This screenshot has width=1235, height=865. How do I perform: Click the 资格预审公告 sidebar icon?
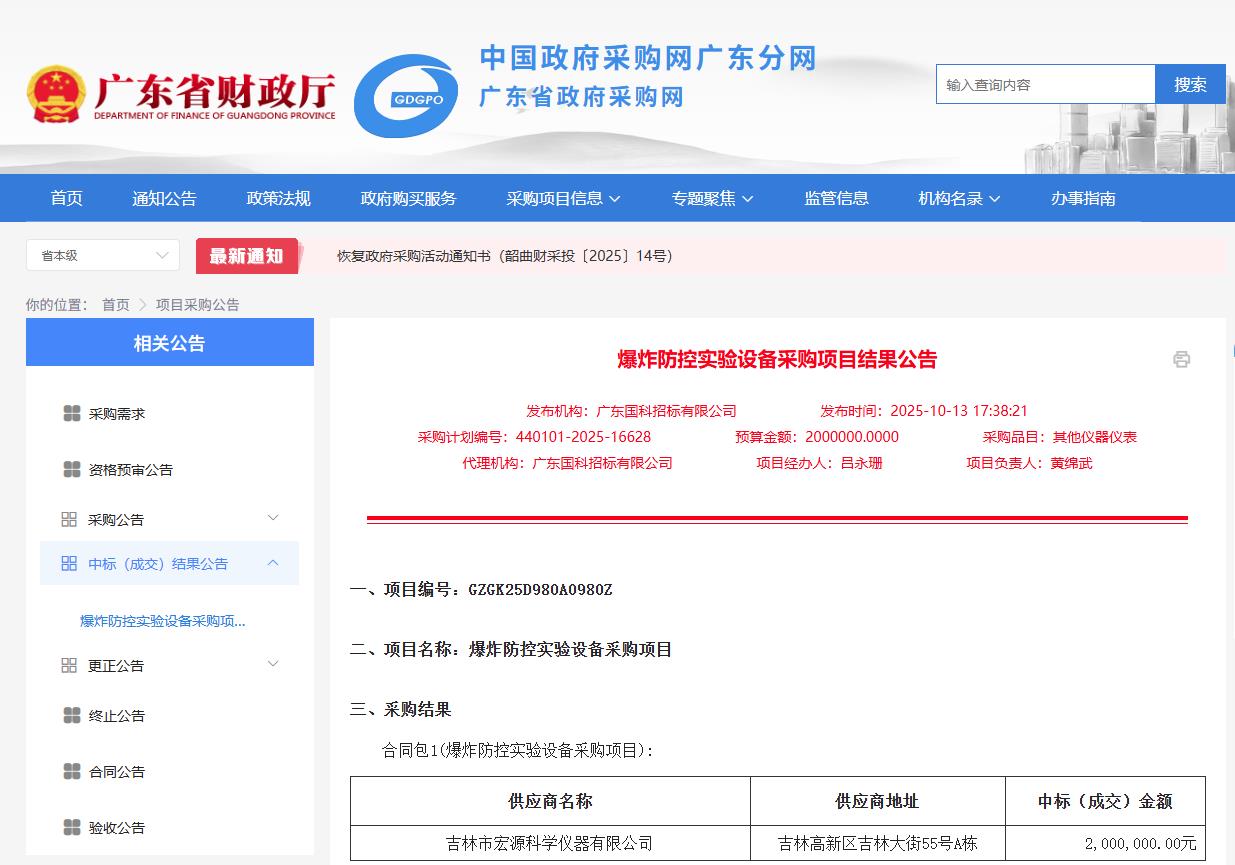point(72,470)
